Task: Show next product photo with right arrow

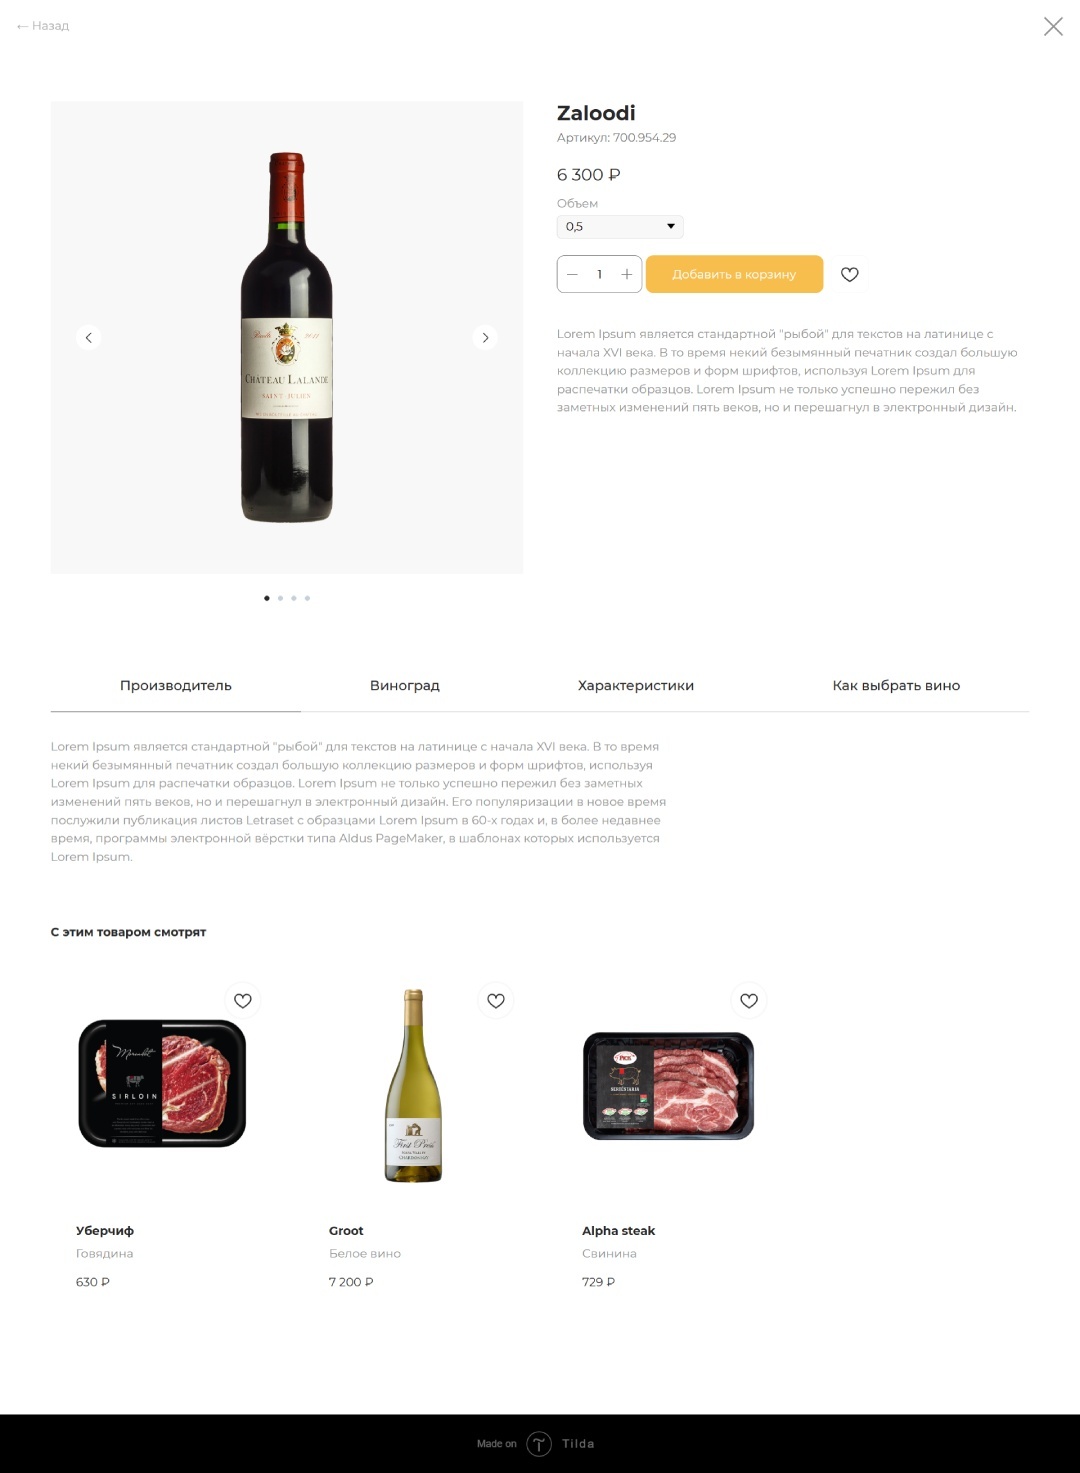Action: pos(485,338)
